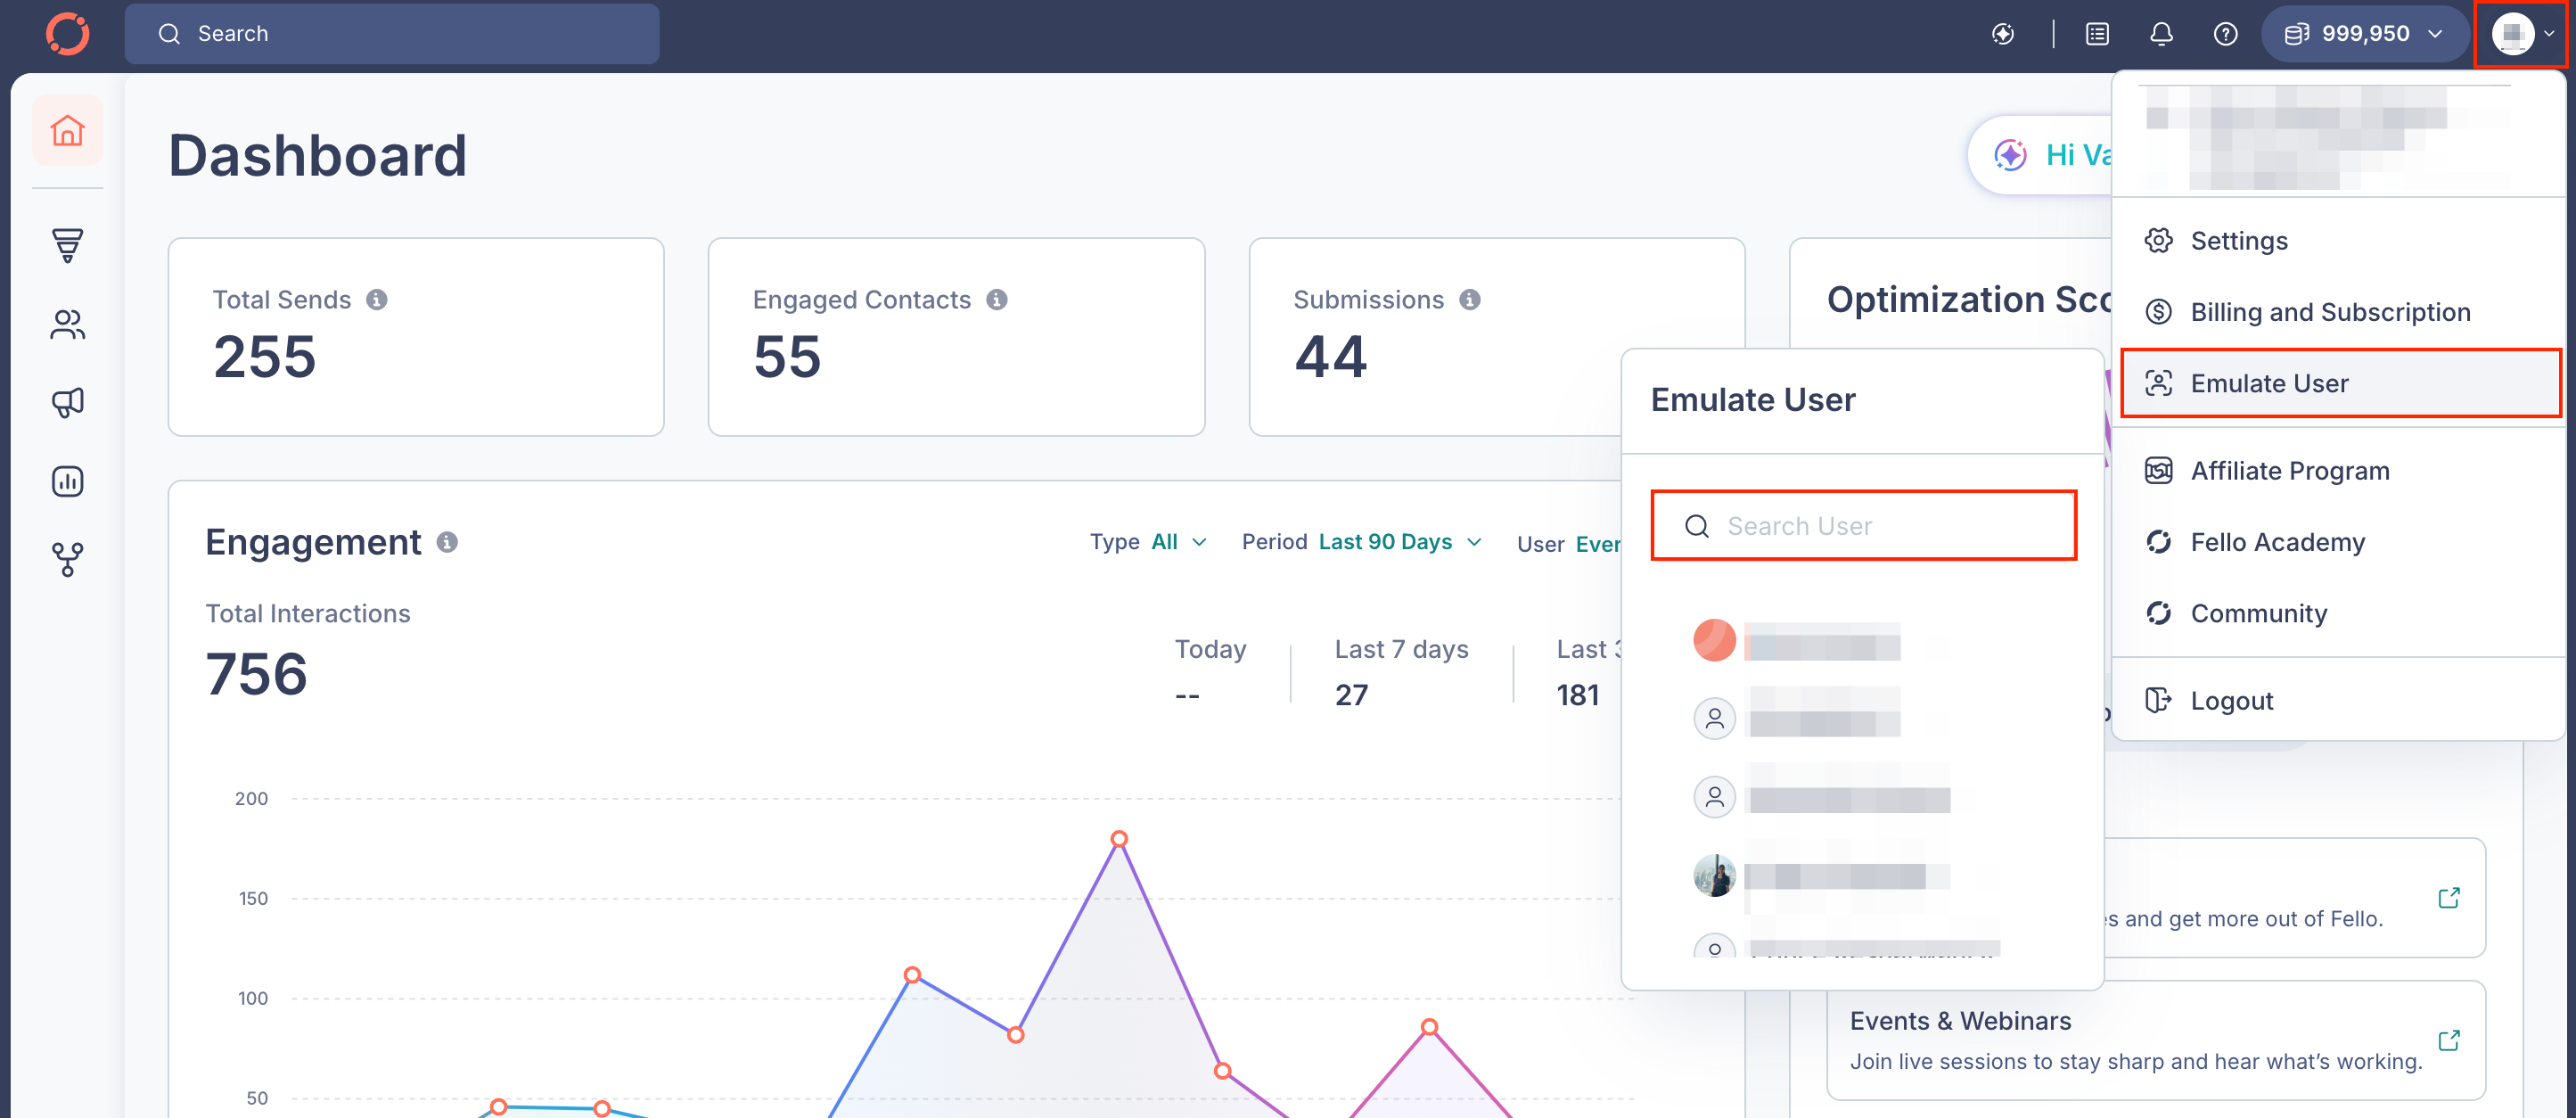The width and height of the screenshot is (2576, 1118).
Task: Click the Search User input field
Action: point(1863,526)
